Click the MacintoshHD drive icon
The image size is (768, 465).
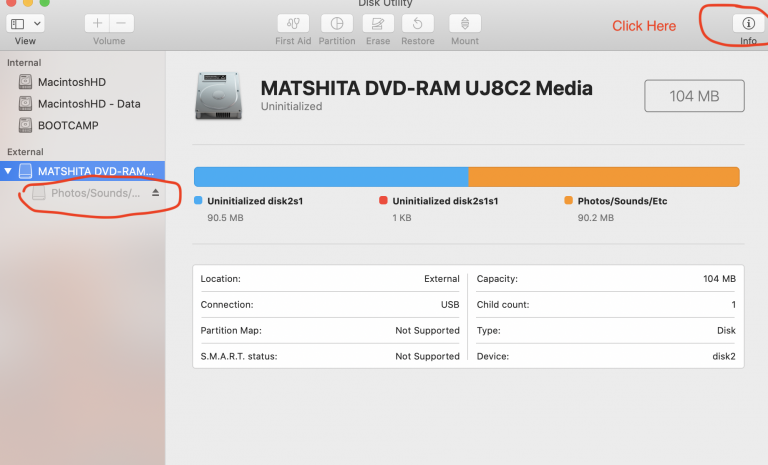(25, 81)
